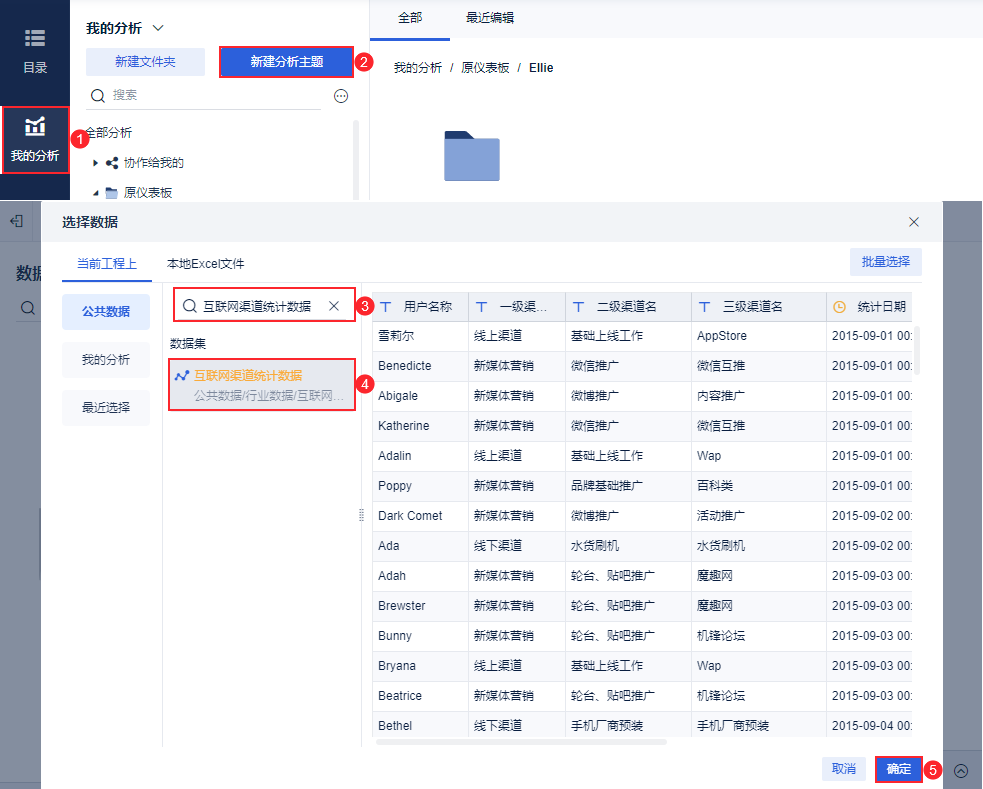Screen dimensions: 983x789
Task: Click the 活动推广 cell
Action: click(x=759, y=516)
